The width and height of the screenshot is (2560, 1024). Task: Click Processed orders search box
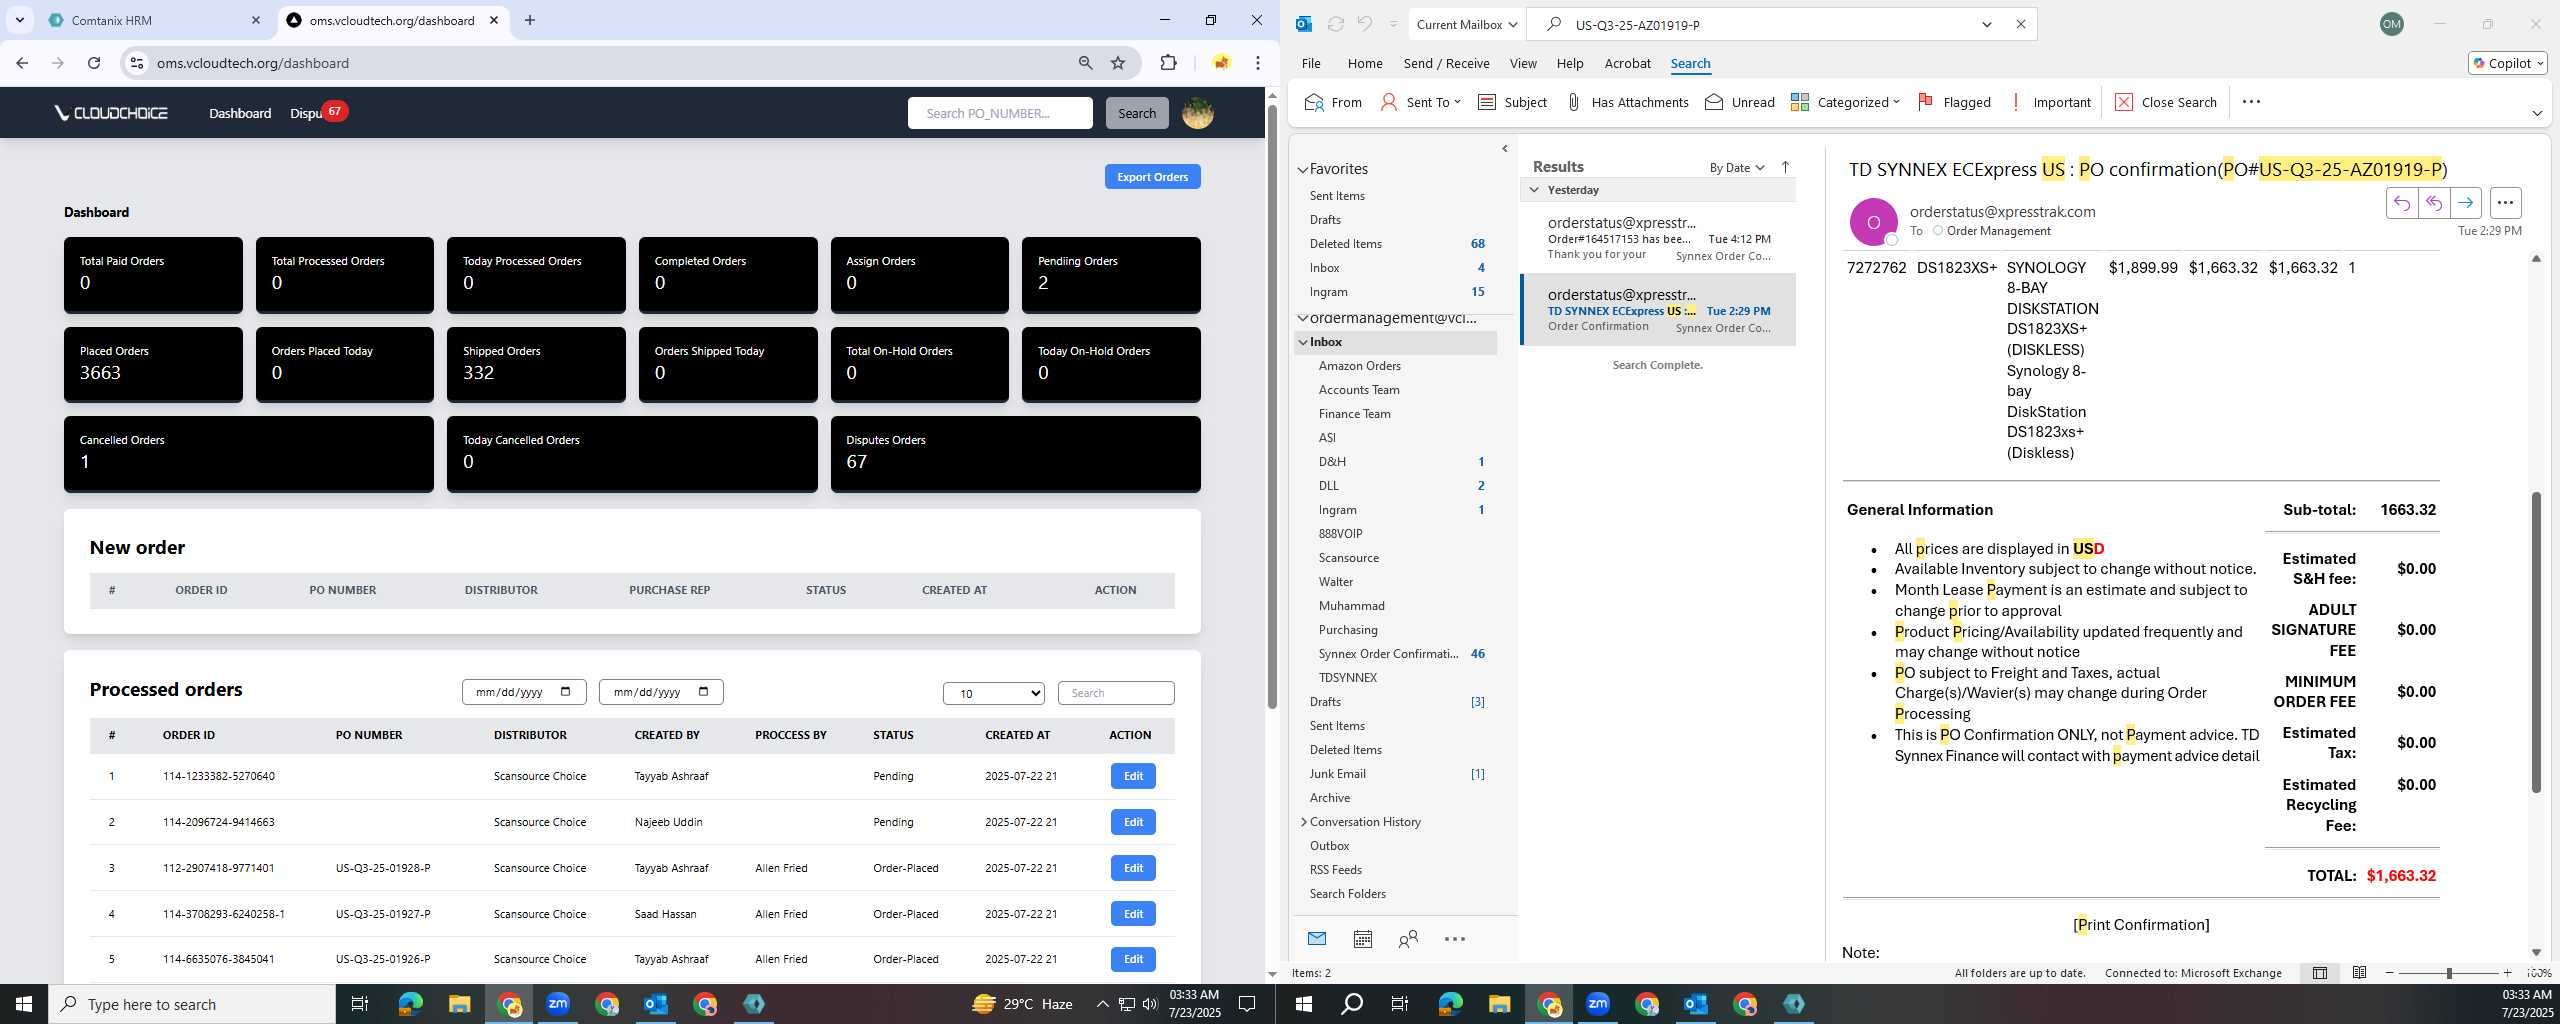[1115, 693]
